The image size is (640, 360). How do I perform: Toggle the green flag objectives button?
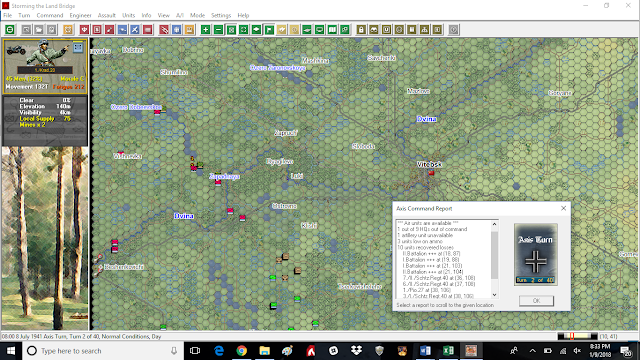click(x=269, y=29)
